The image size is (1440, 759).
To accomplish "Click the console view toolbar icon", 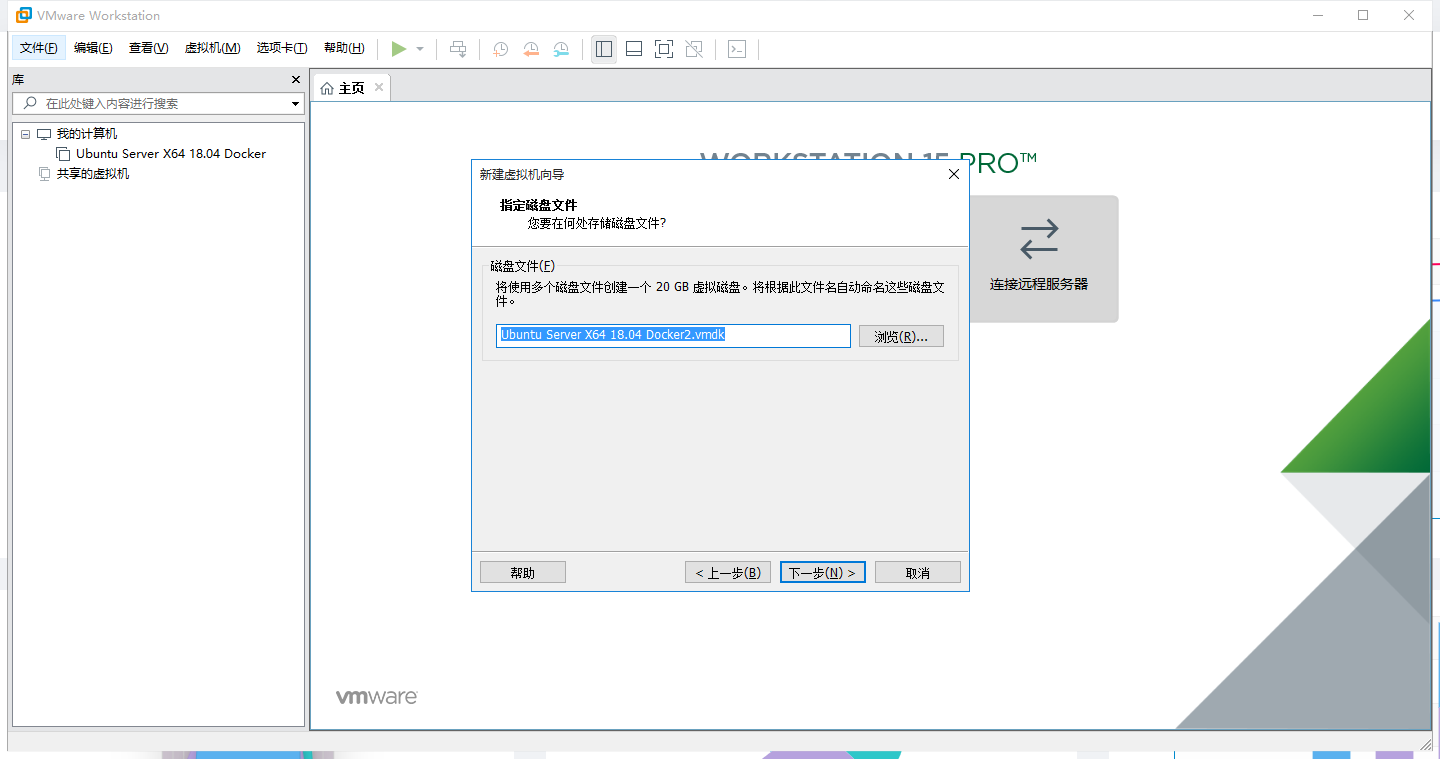I will click(737, 49).
